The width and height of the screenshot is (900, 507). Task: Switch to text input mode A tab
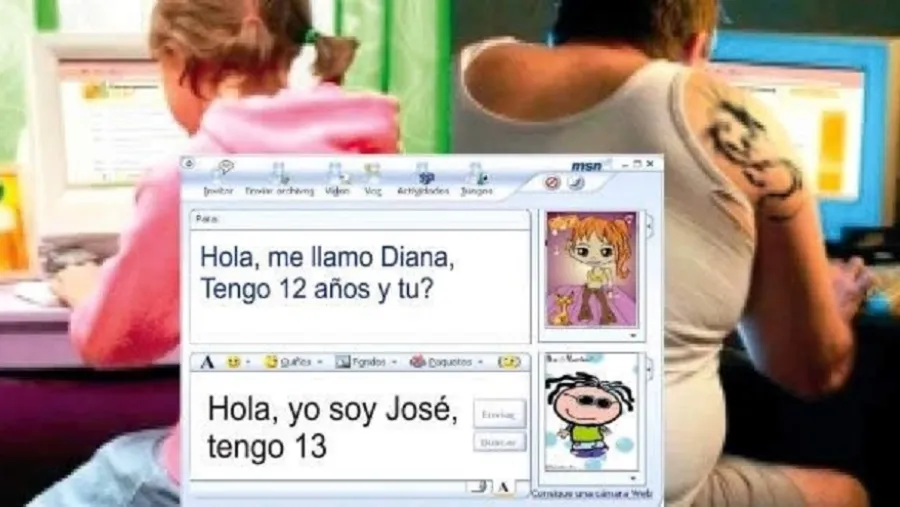[503, 487]
